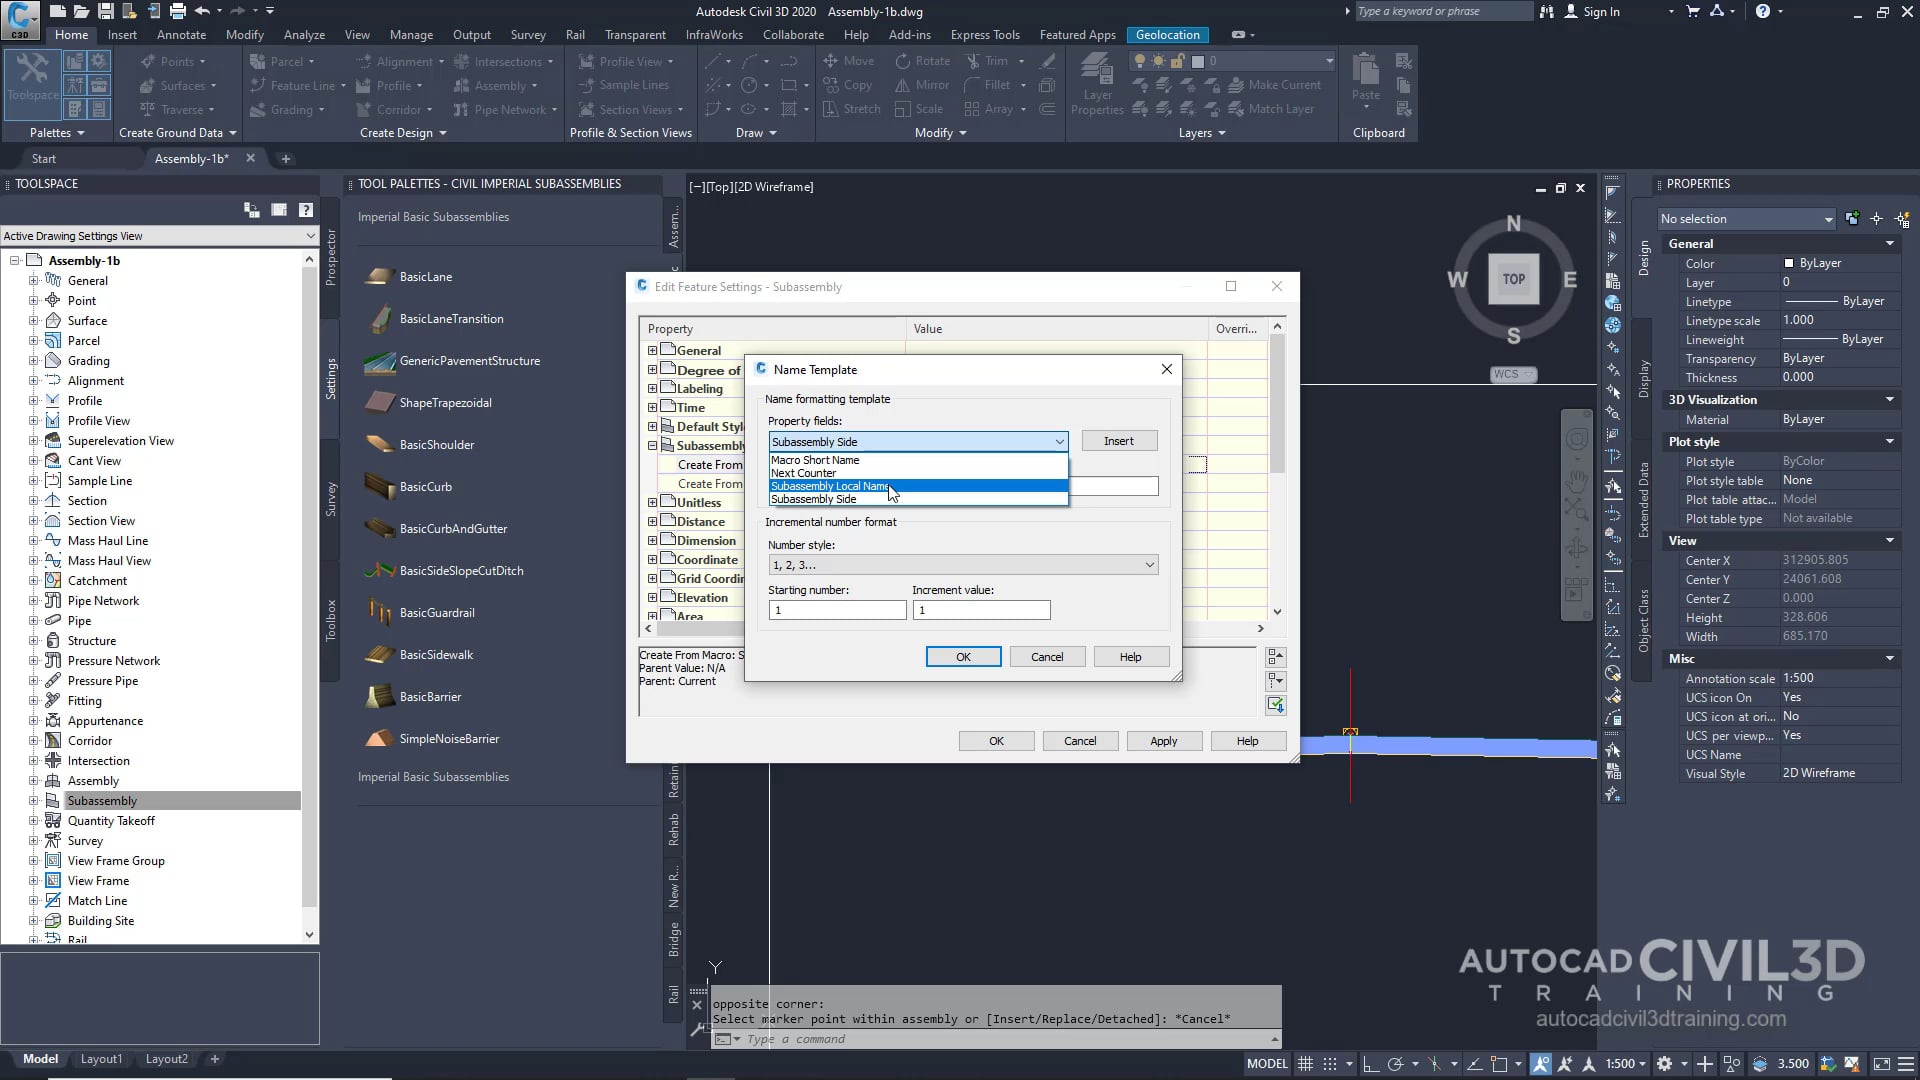Viewport: 1920px width, 1080px height.
Task: Open the Number style dropdown
Action: coord(963,565)
